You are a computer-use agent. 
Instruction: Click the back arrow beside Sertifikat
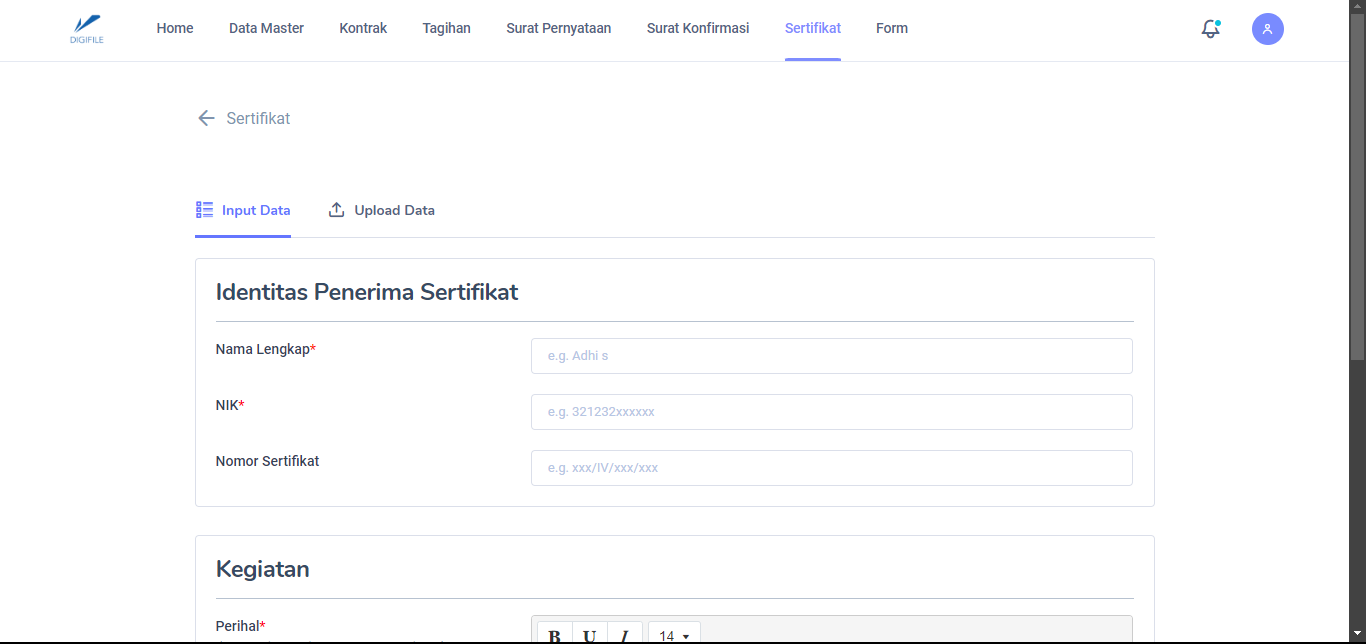[x=206, y=118]
